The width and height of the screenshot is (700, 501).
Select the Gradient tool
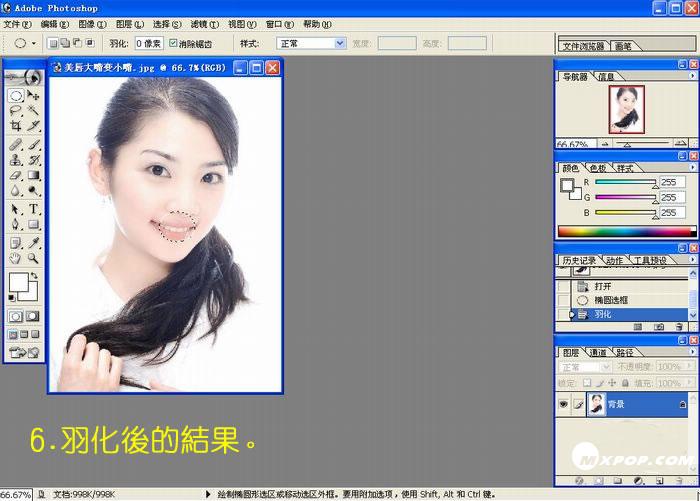click(x=33, y=175)
